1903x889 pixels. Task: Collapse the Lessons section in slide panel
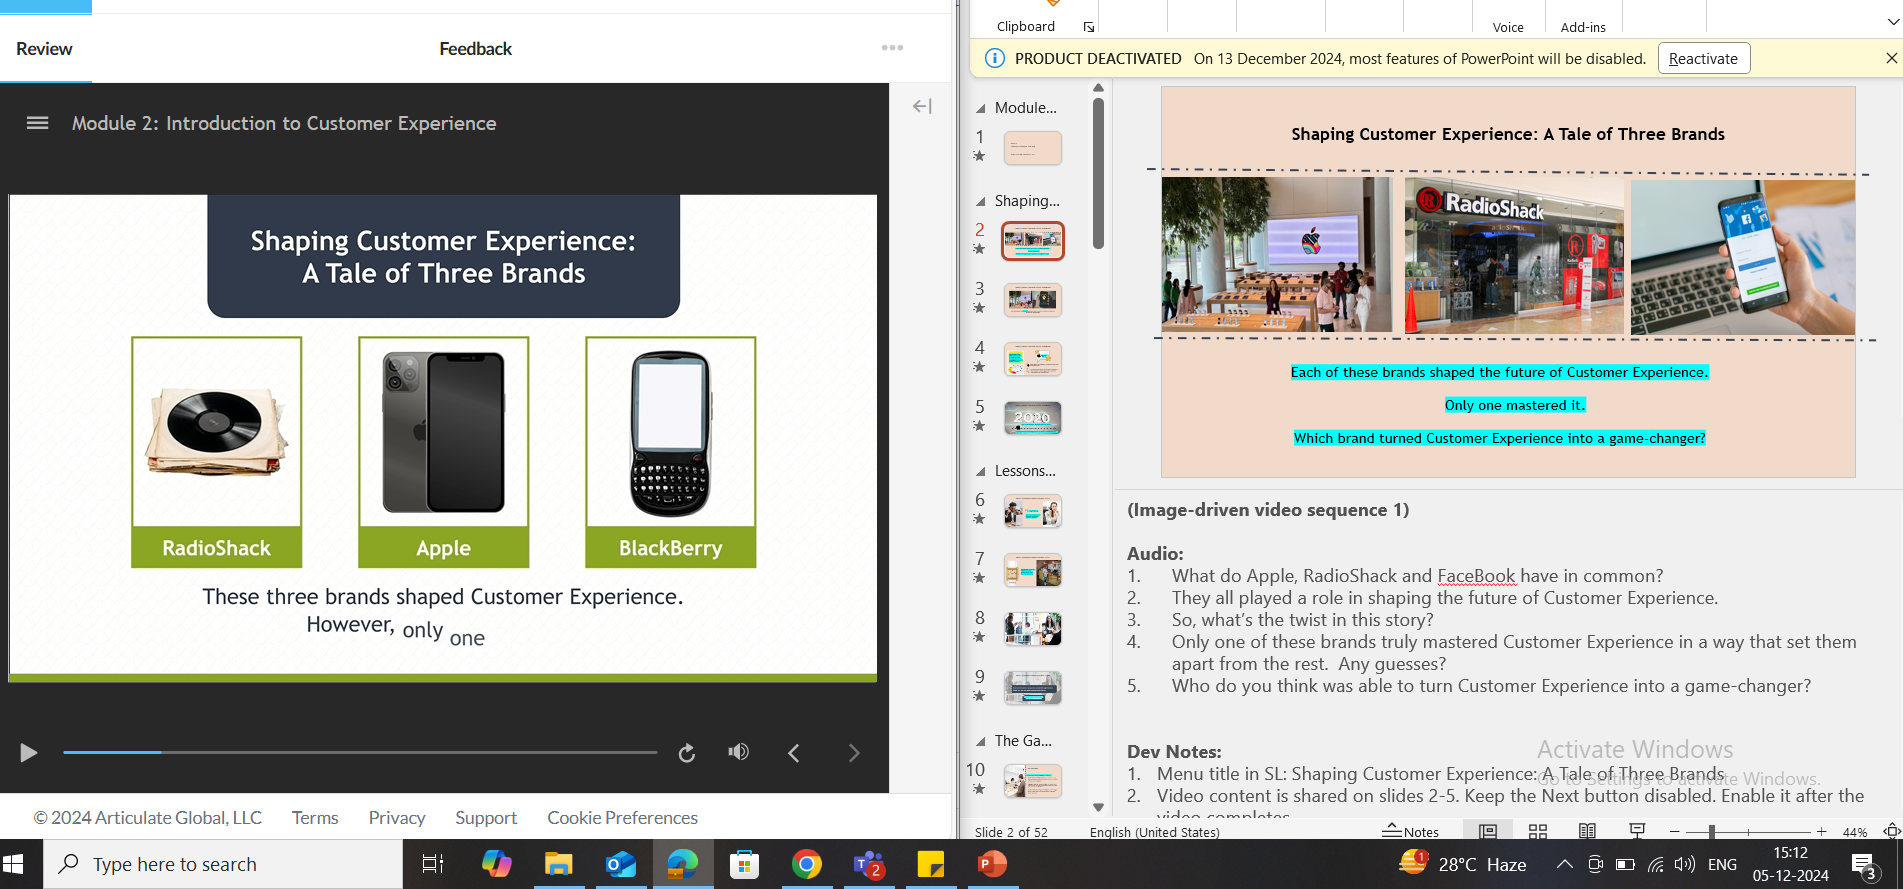[980, 471]
